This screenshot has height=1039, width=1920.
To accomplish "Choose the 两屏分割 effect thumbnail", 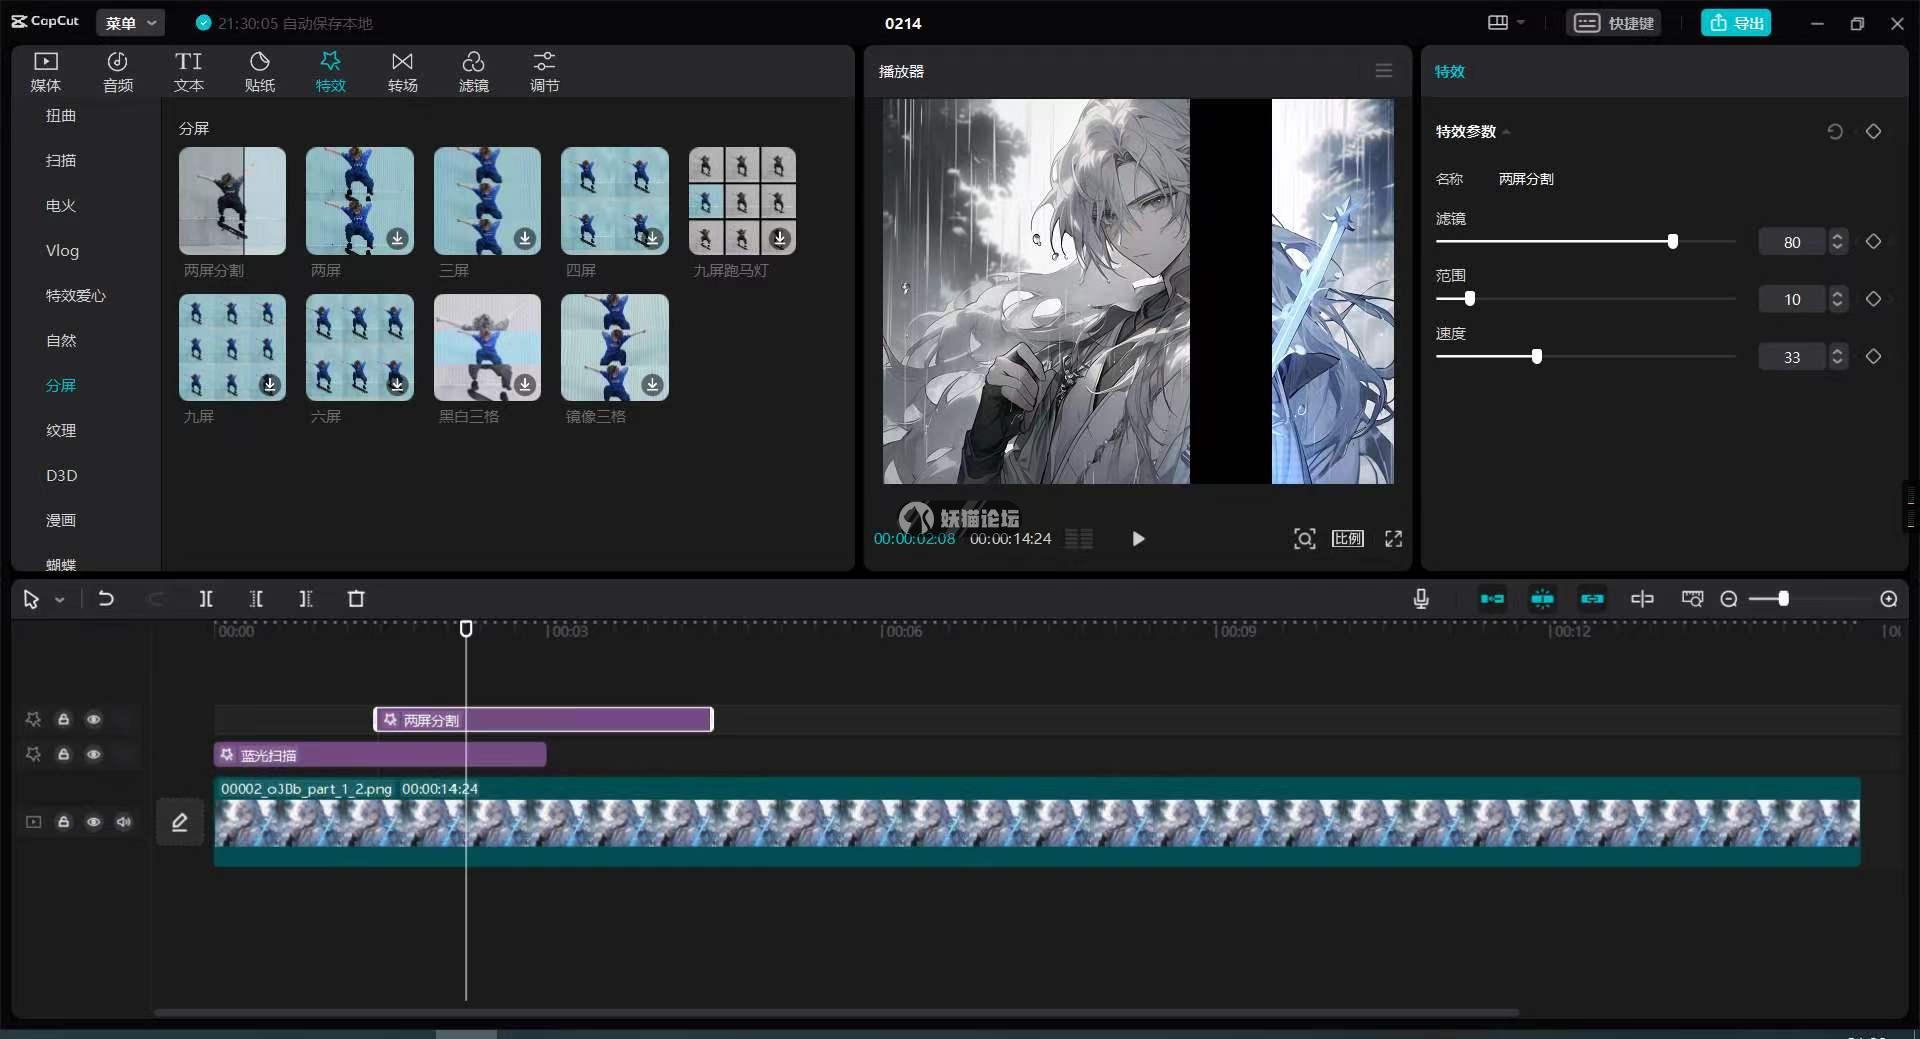I will click(x=232, y=201).
